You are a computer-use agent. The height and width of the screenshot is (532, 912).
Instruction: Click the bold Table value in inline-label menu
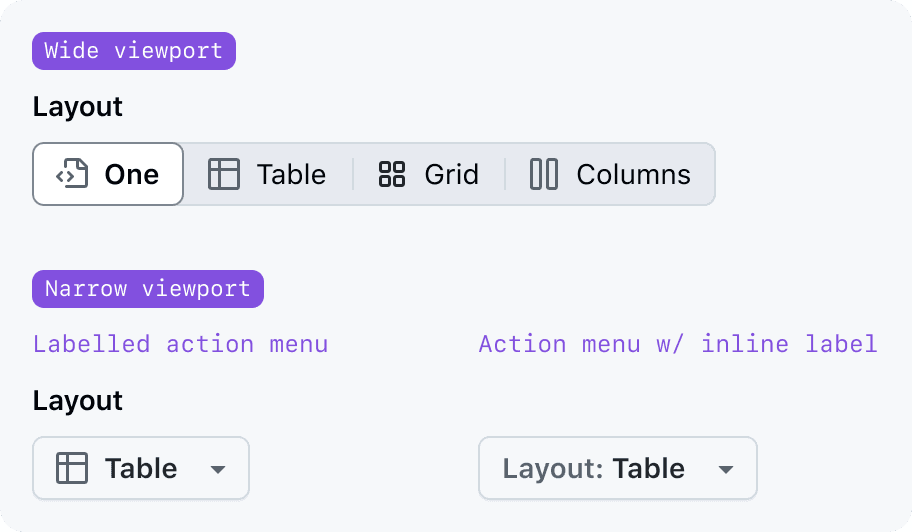(649, 468)
